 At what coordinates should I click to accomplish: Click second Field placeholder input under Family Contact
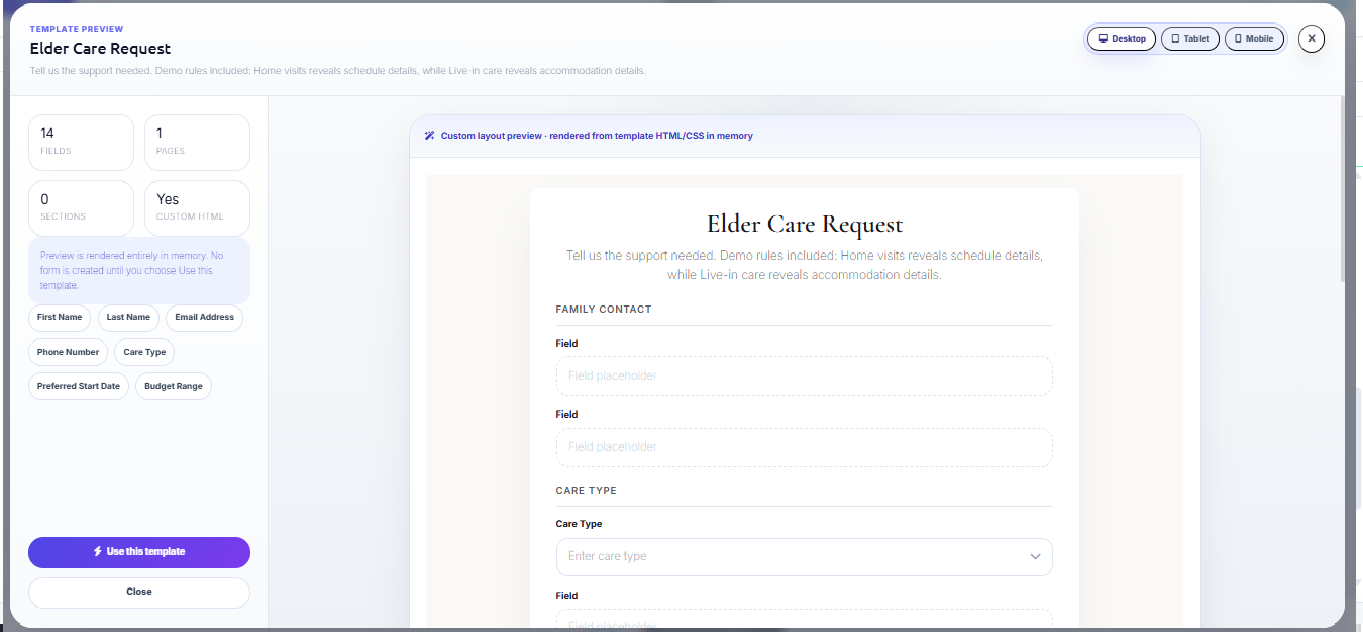(804, 447)
